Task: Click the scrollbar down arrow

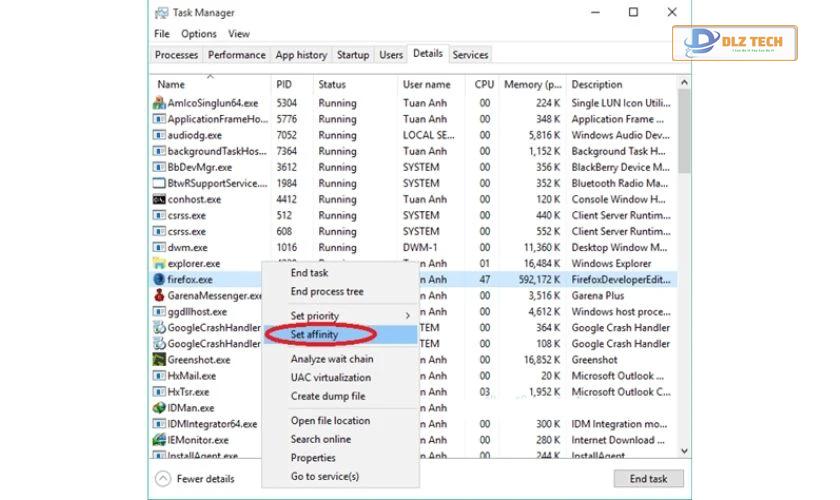Action: (684, 451)
